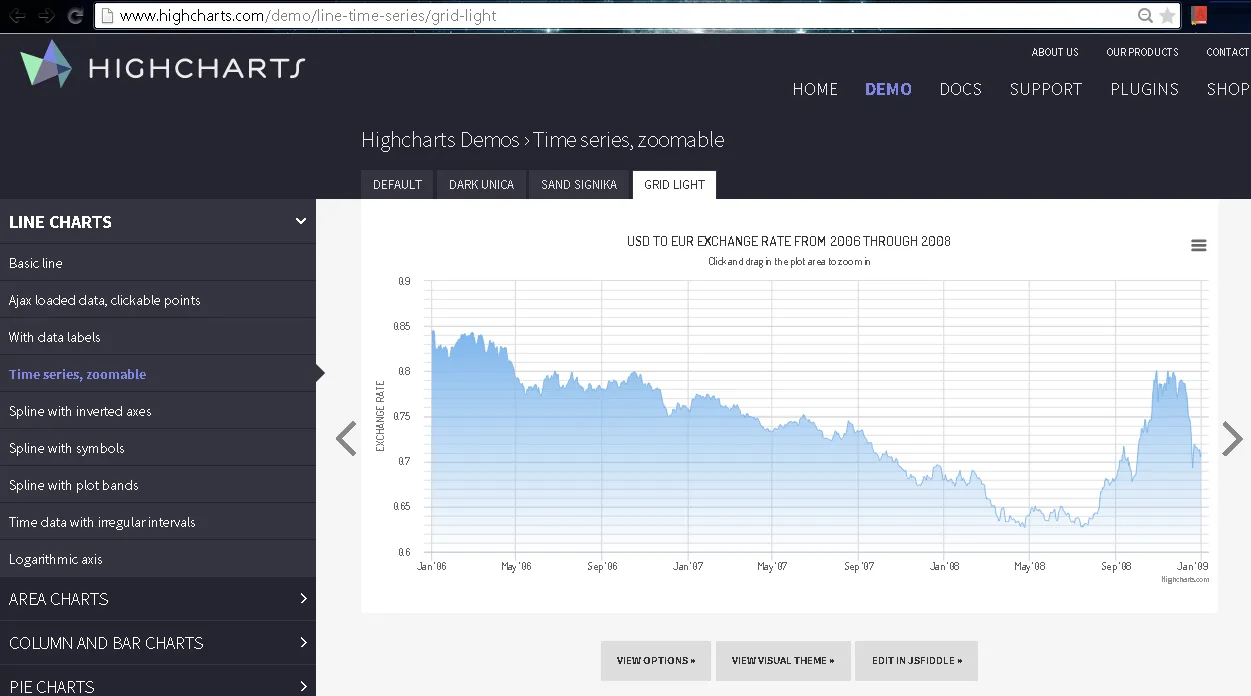Open the Logarithmic axis demo
The height and width of the screenshot is (696, 1251).
158,559
